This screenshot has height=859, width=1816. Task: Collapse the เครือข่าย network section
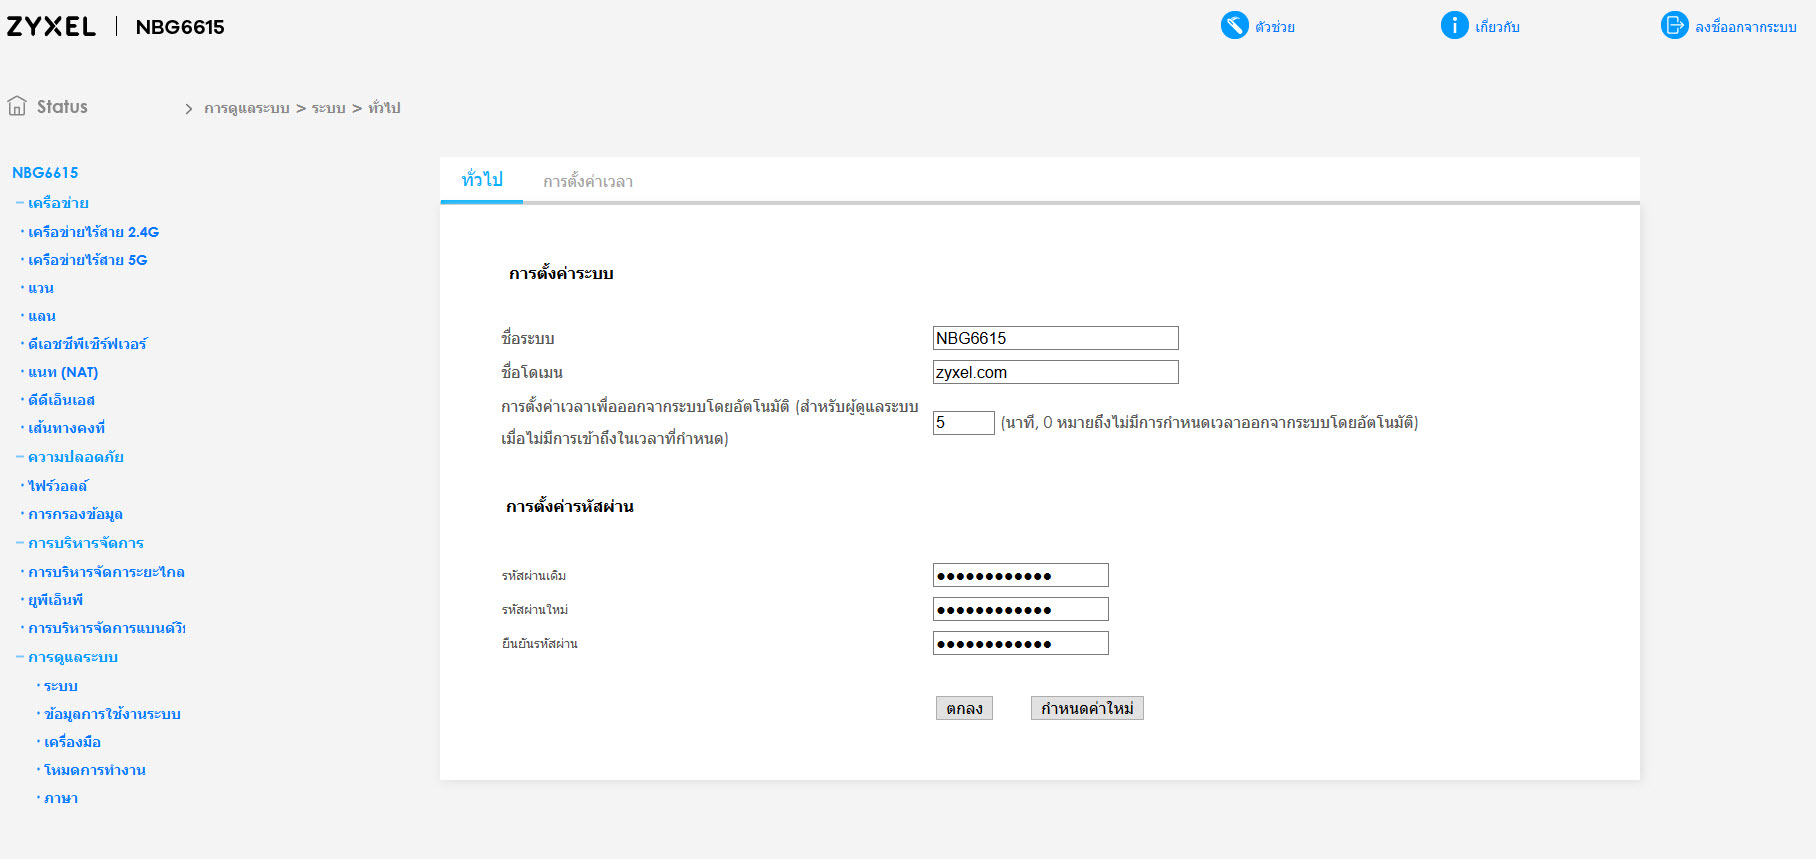[20, 203]
